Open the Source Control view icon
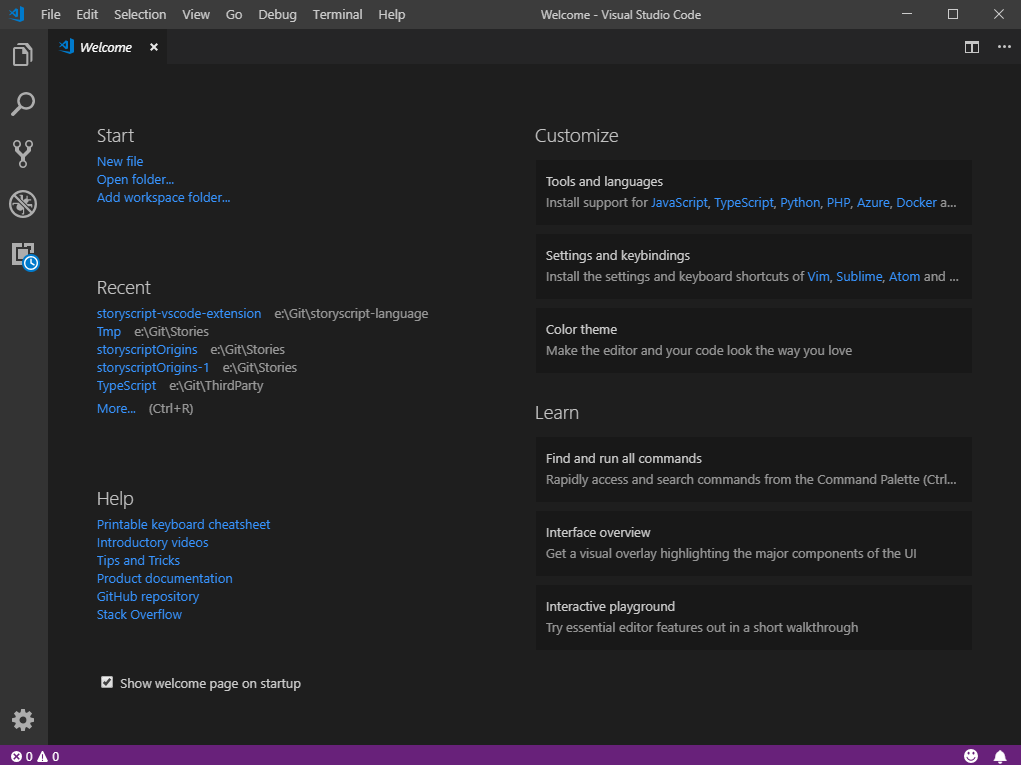 click(x=23, y=154)
